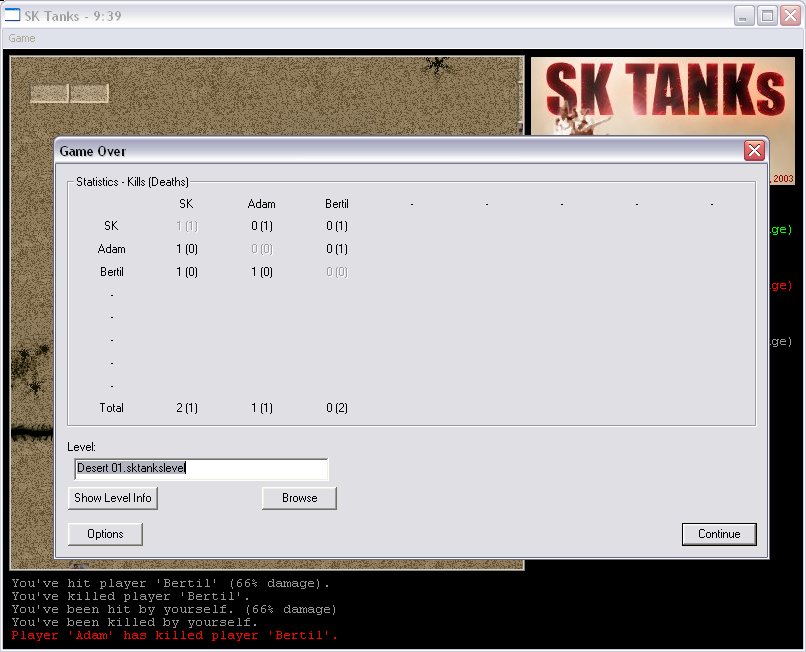This screenshot has height=652, width=806.
Task: Open the Game menu
Action: coord(22,38)
